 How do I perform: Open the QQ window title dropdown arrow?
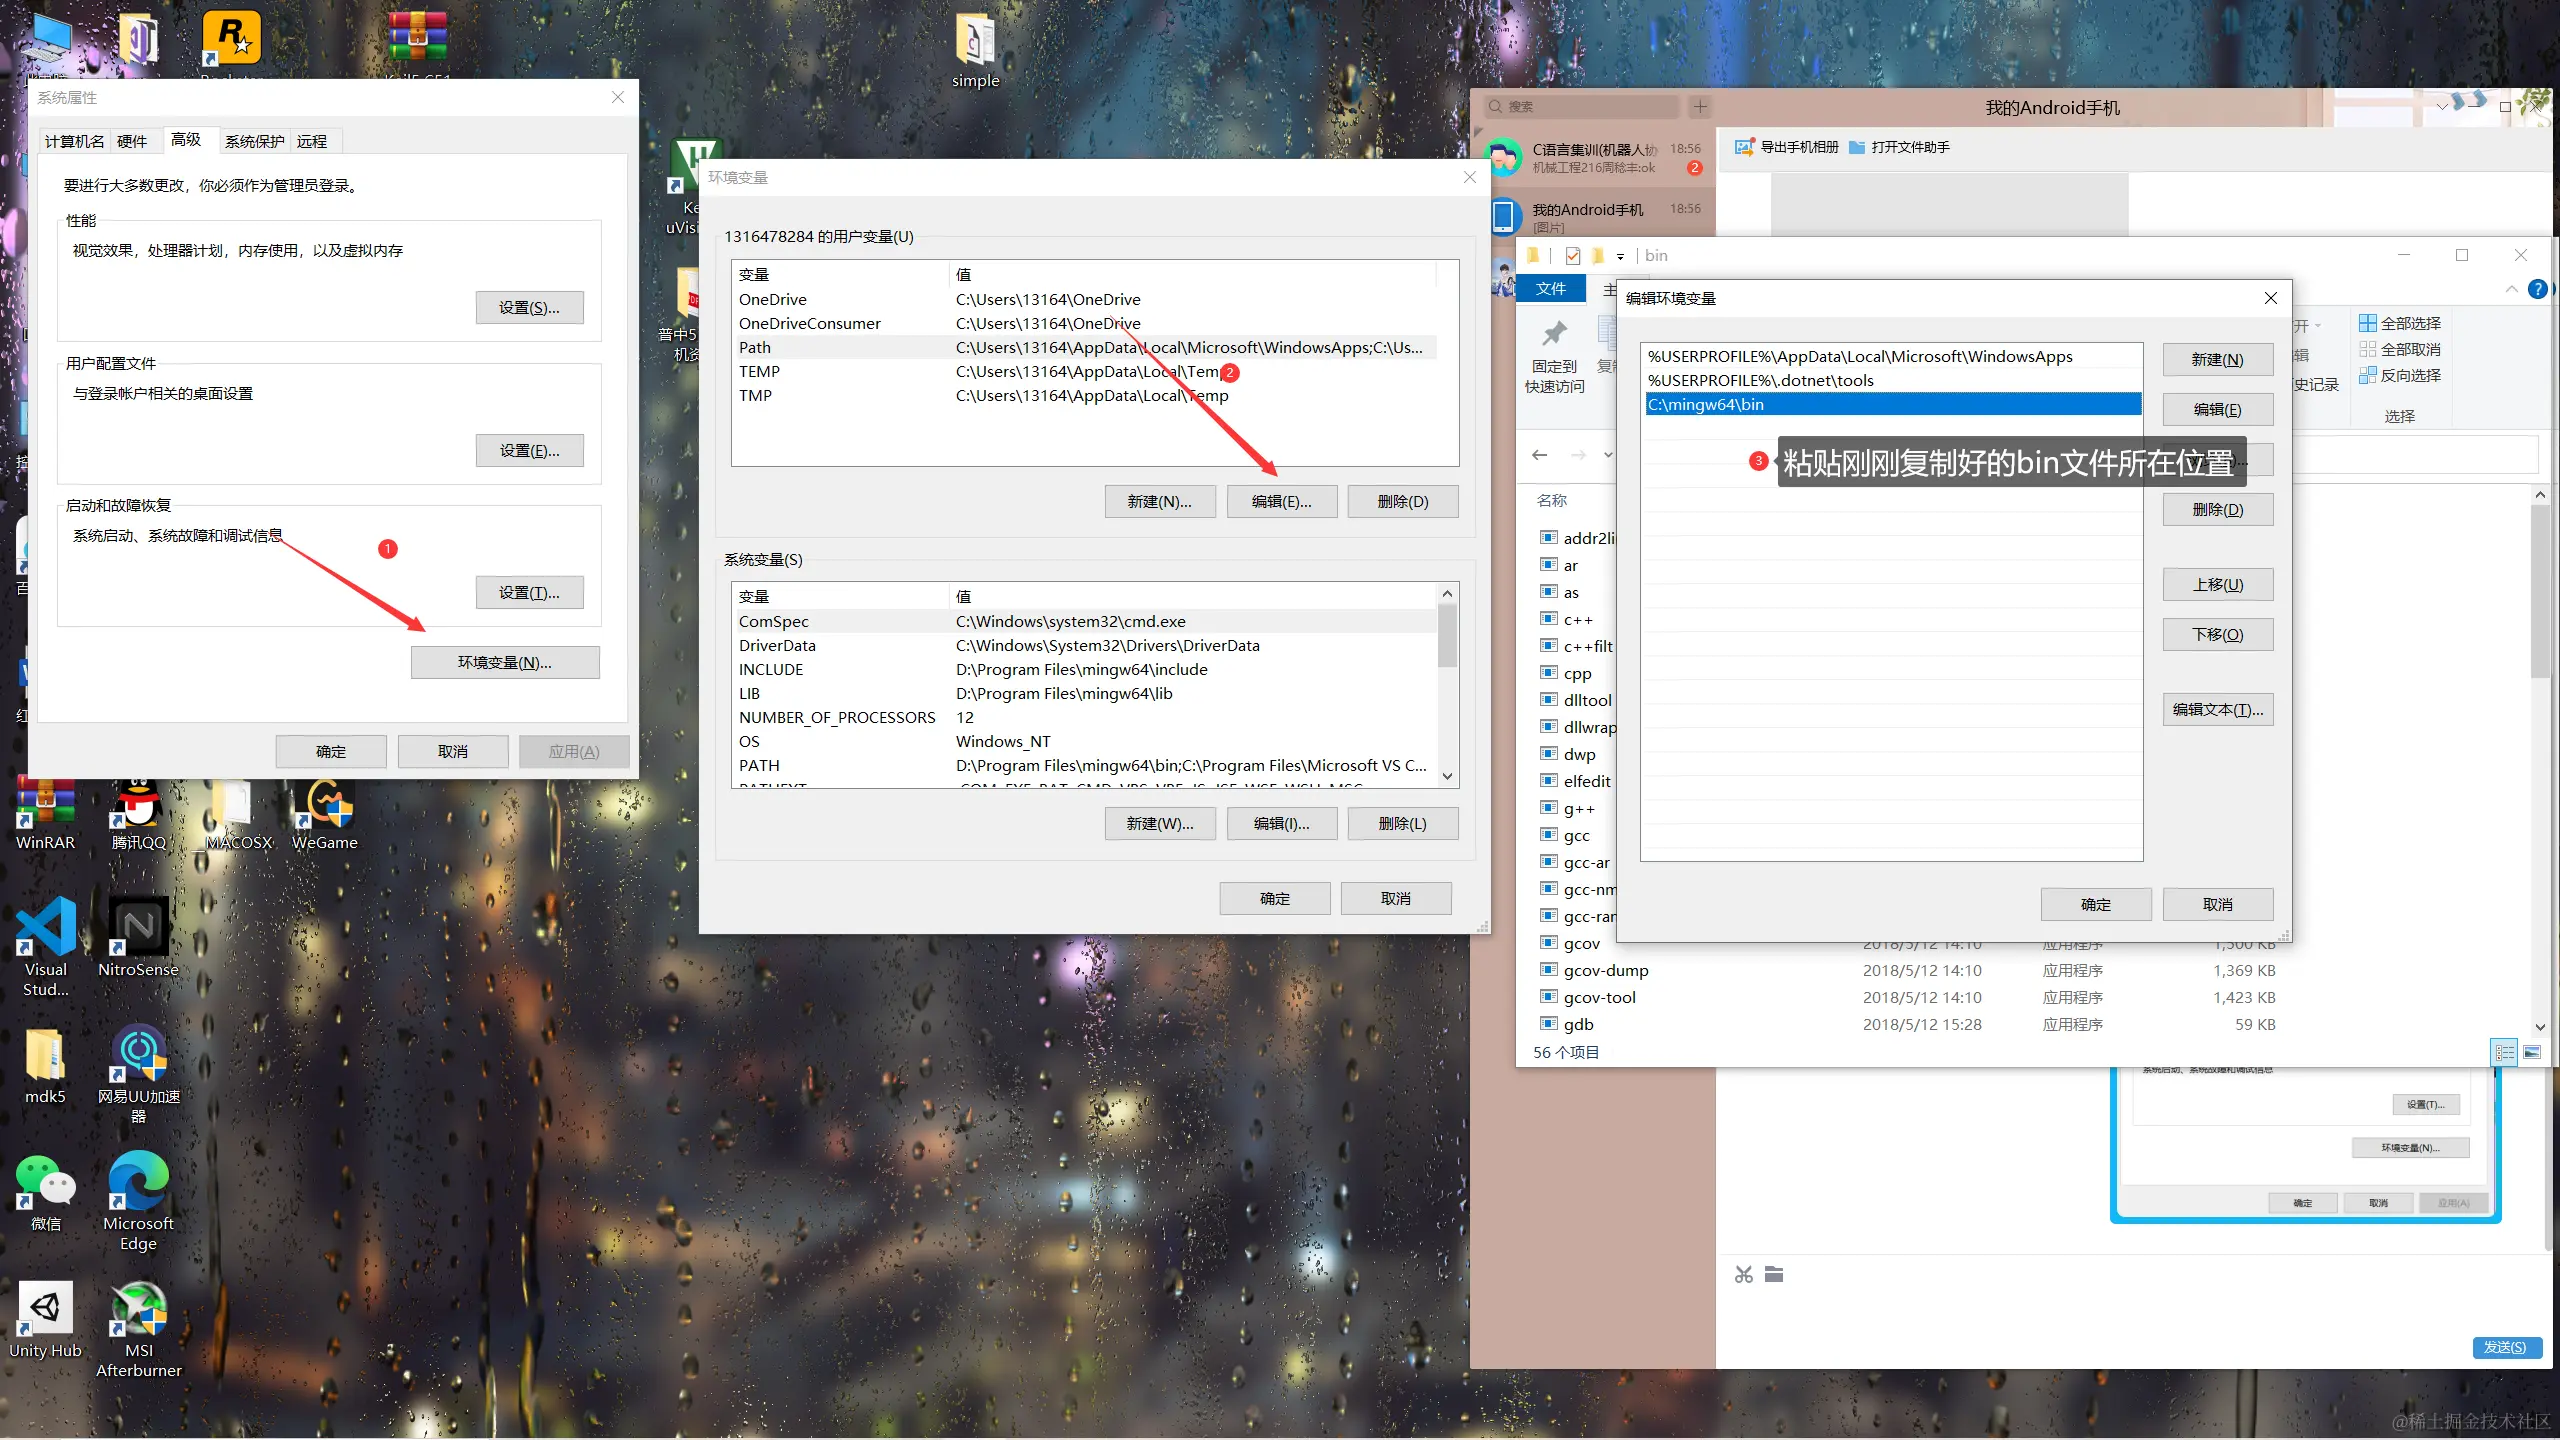pos(2442,107)
